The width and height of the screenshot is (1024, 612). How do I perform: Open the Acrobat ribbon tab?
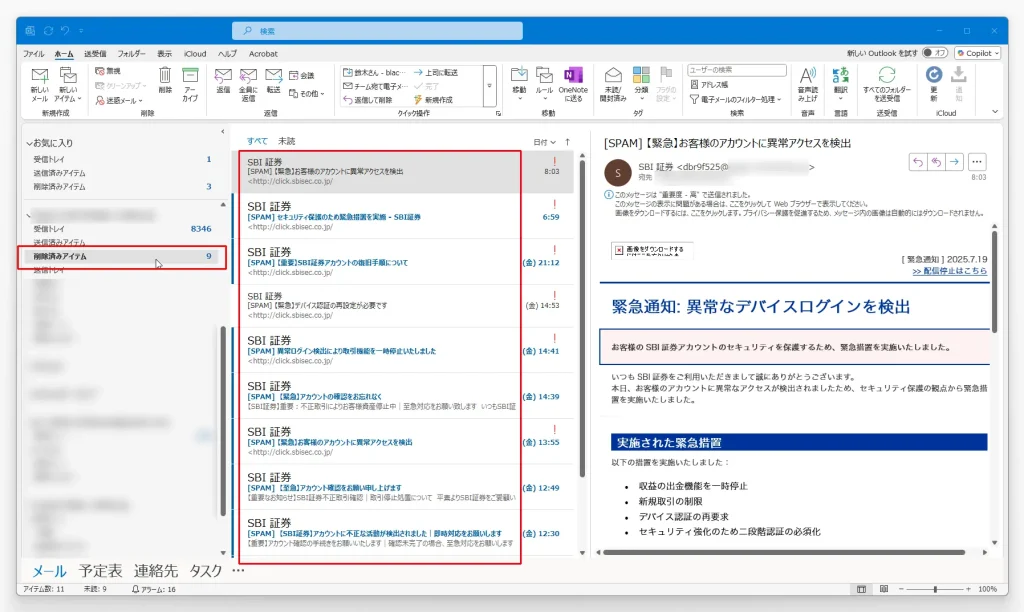click(x=263, y=54)
